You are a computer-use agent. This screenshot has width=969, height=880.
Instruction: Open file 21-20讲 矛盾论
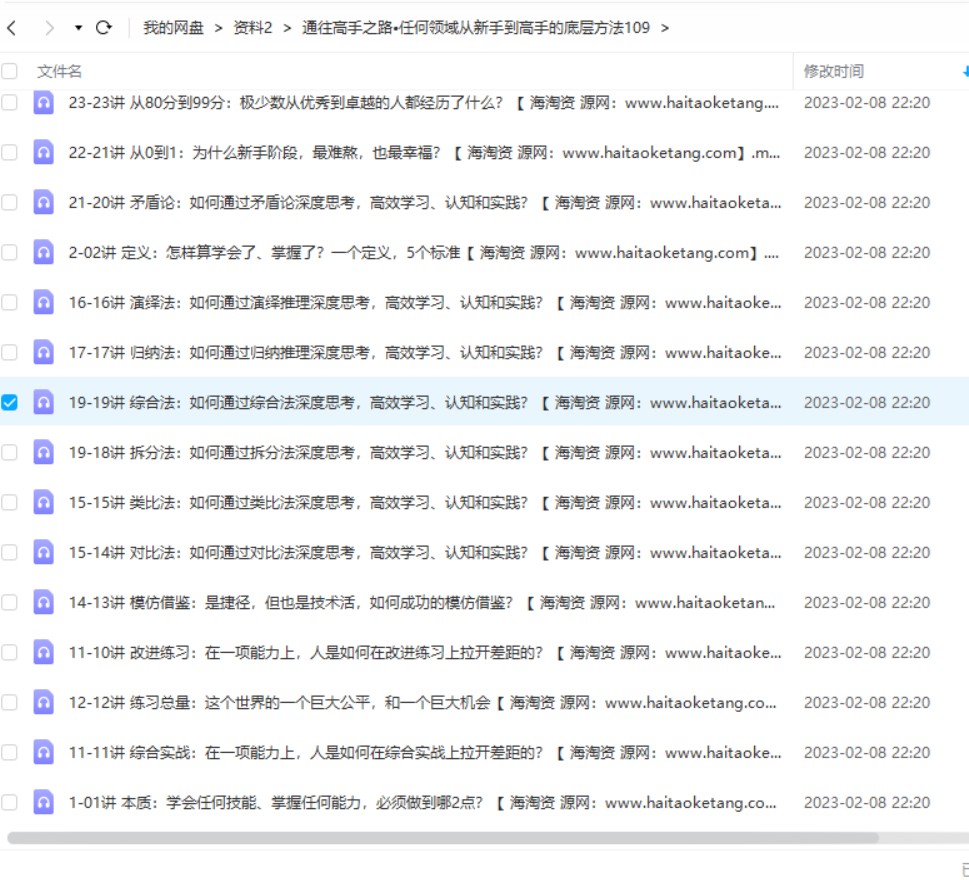[425, 202]
